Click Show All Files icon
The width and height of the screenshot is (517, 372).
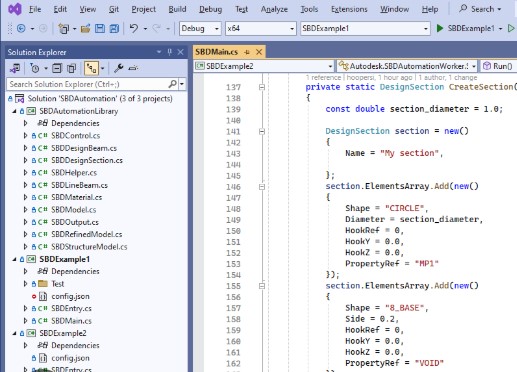coord(71,69)
